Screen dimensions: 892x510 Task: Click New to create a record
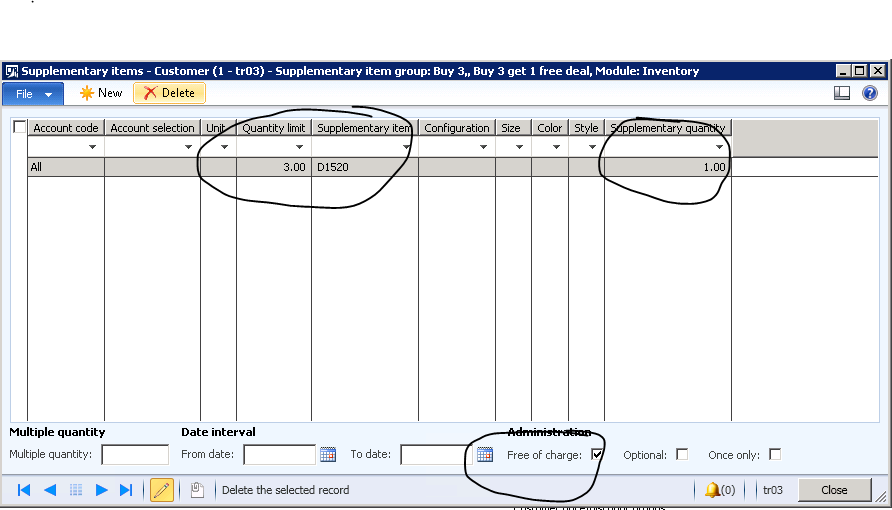click(x=101, y=93)
